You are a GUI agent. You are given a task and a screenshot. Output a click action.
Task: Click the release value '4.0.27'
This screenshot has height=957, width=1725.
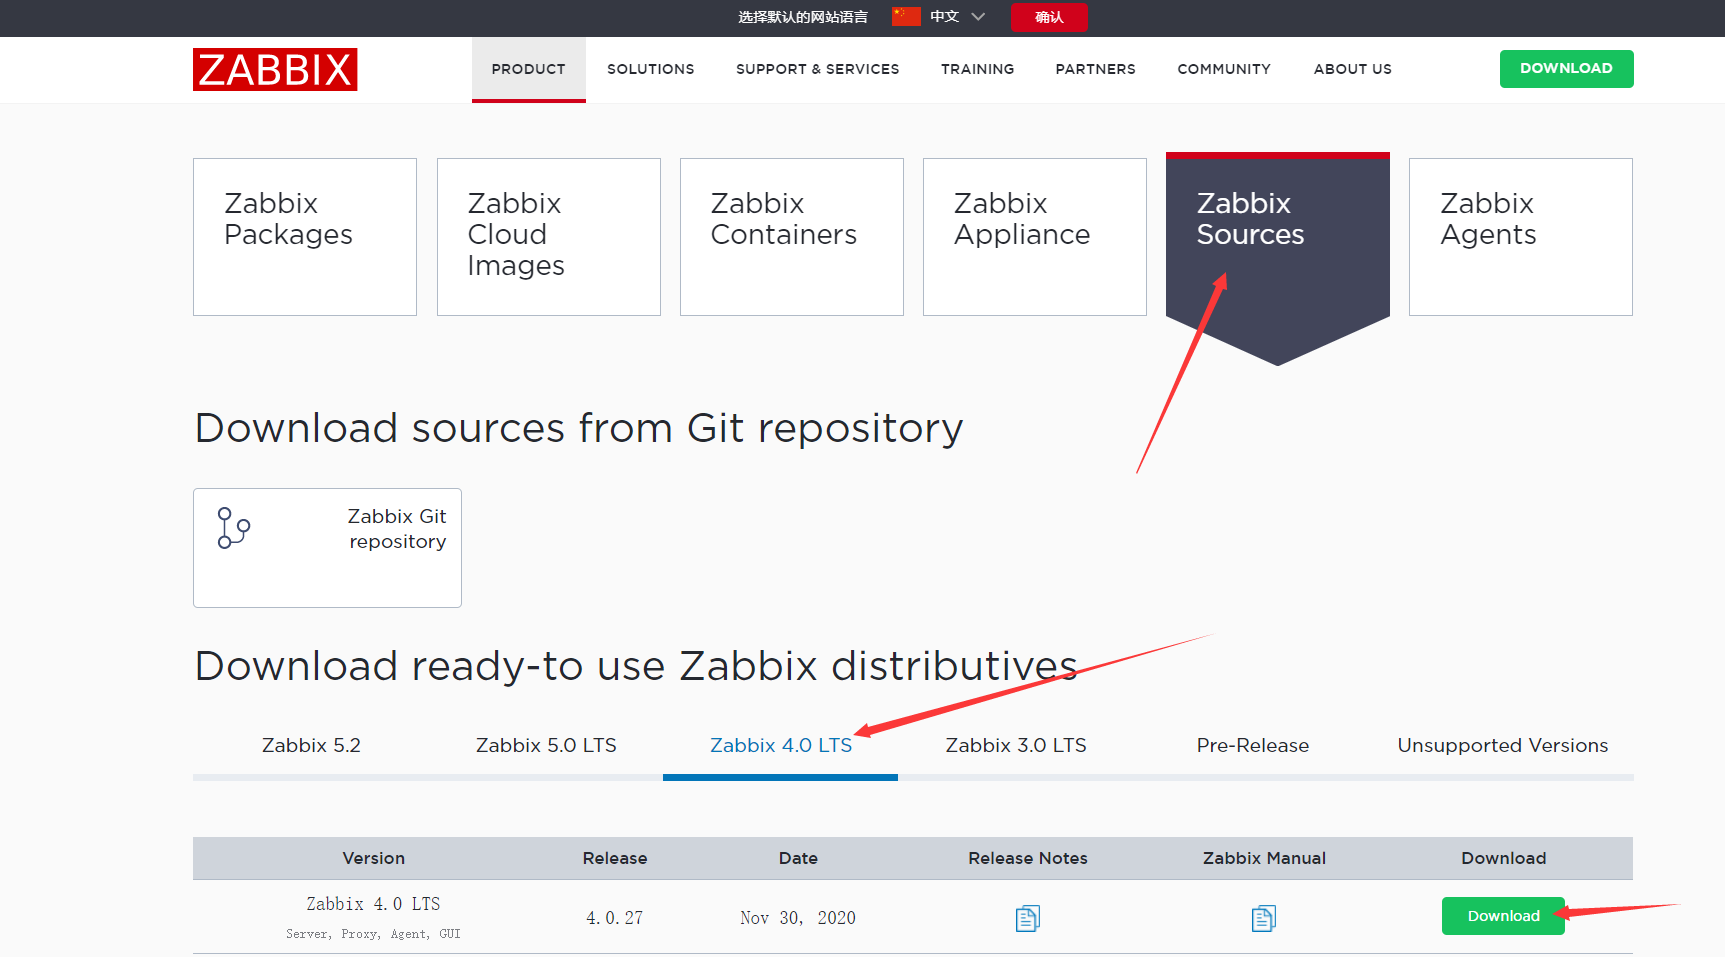click(x=615, y=918)
